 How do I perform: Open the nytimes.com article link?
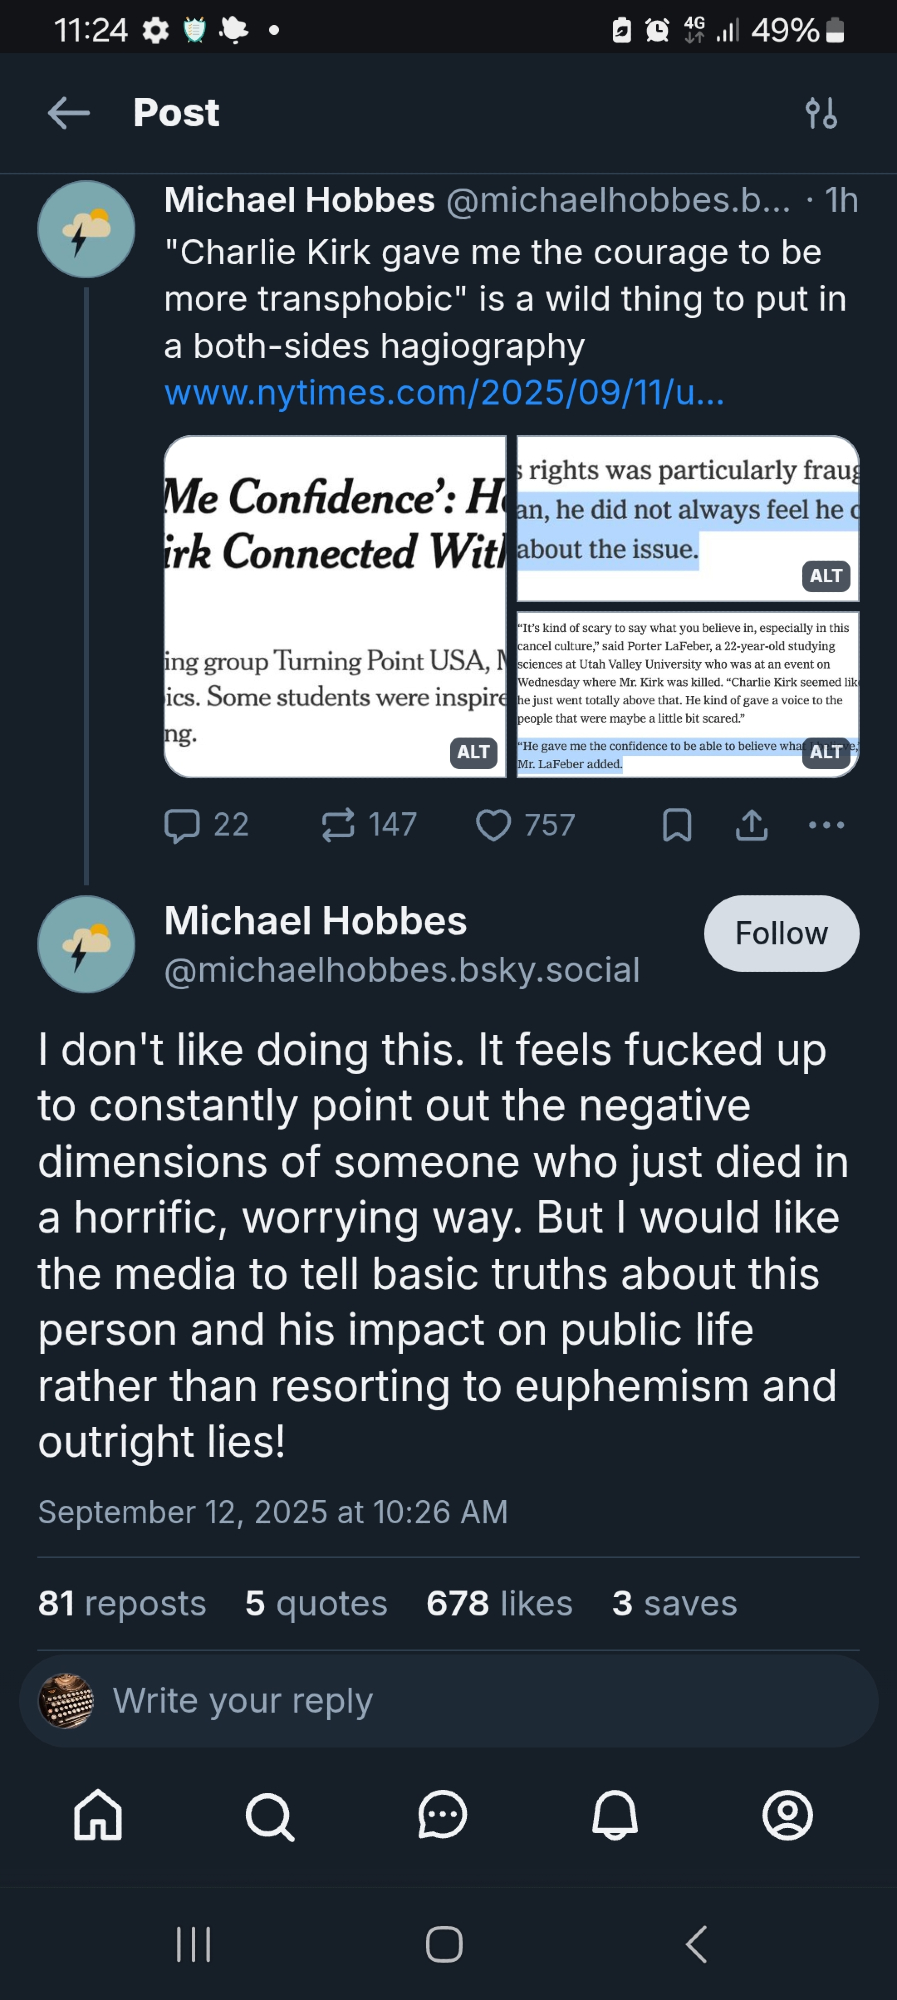click(x=444, y=393)
